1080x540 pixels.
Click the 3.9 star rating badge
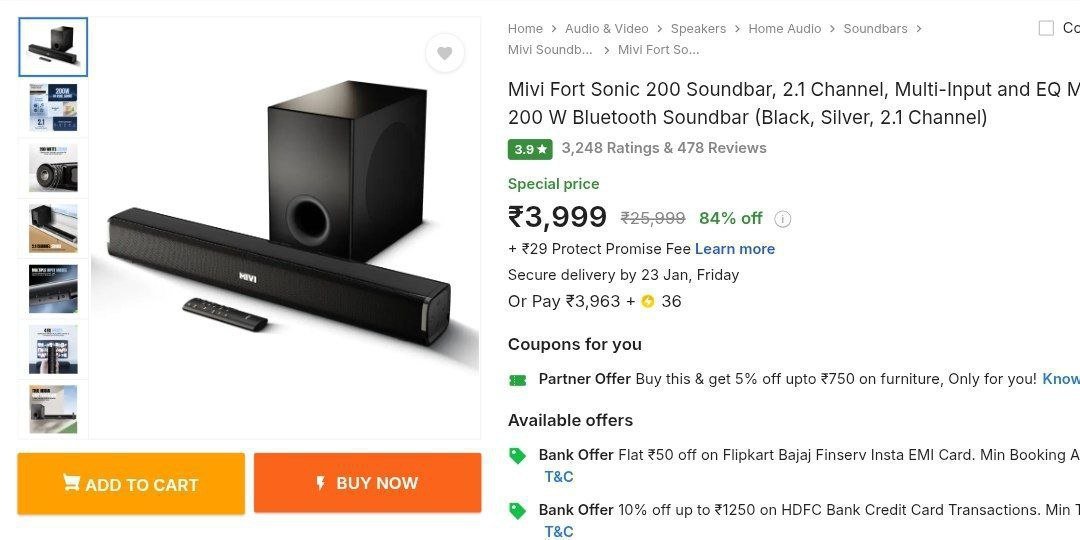pos(530,149)
